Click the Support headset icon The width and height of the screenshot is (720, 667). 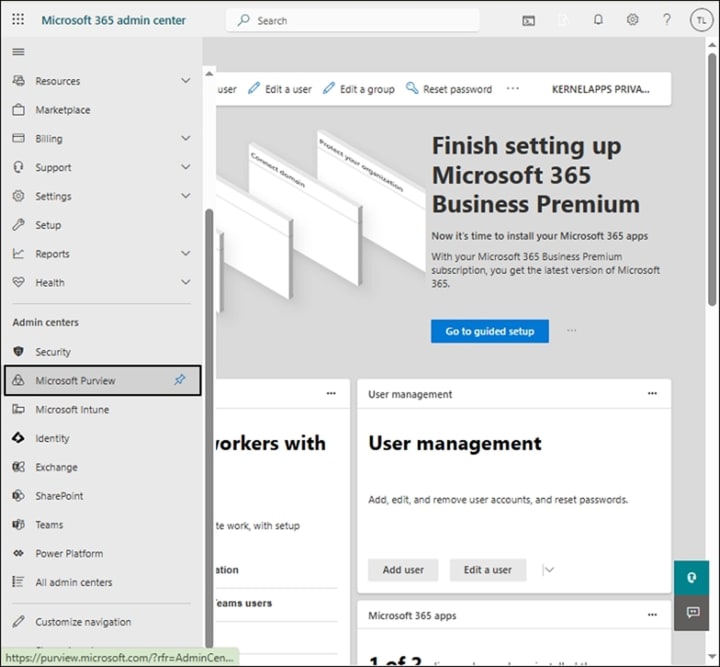tap(18, 167)
